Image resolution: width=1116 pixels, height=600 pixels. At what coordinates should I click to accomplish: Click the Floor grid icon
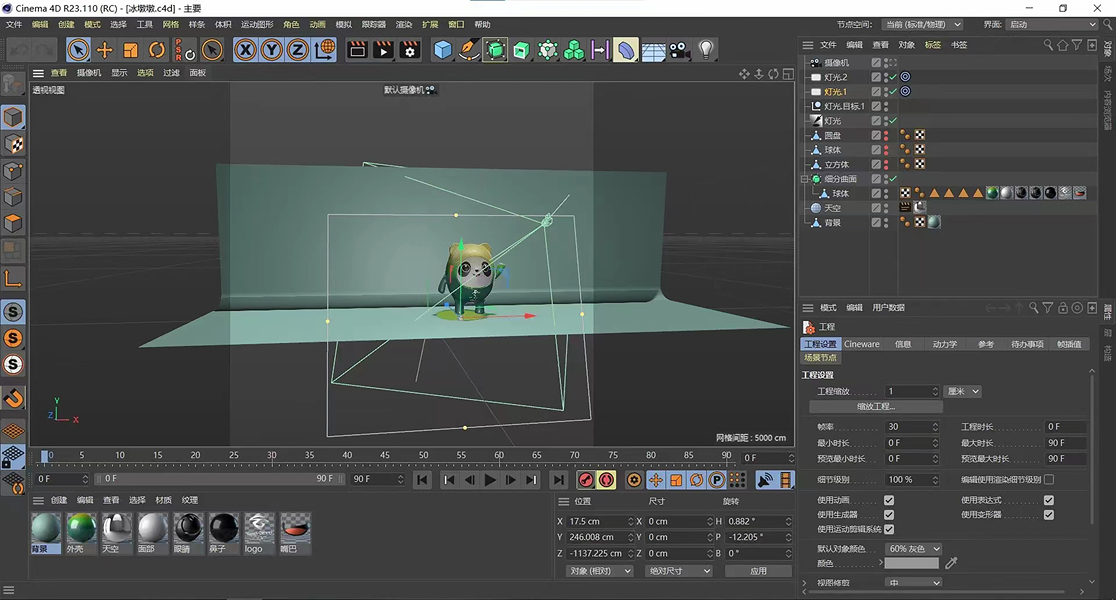[653, 51]
